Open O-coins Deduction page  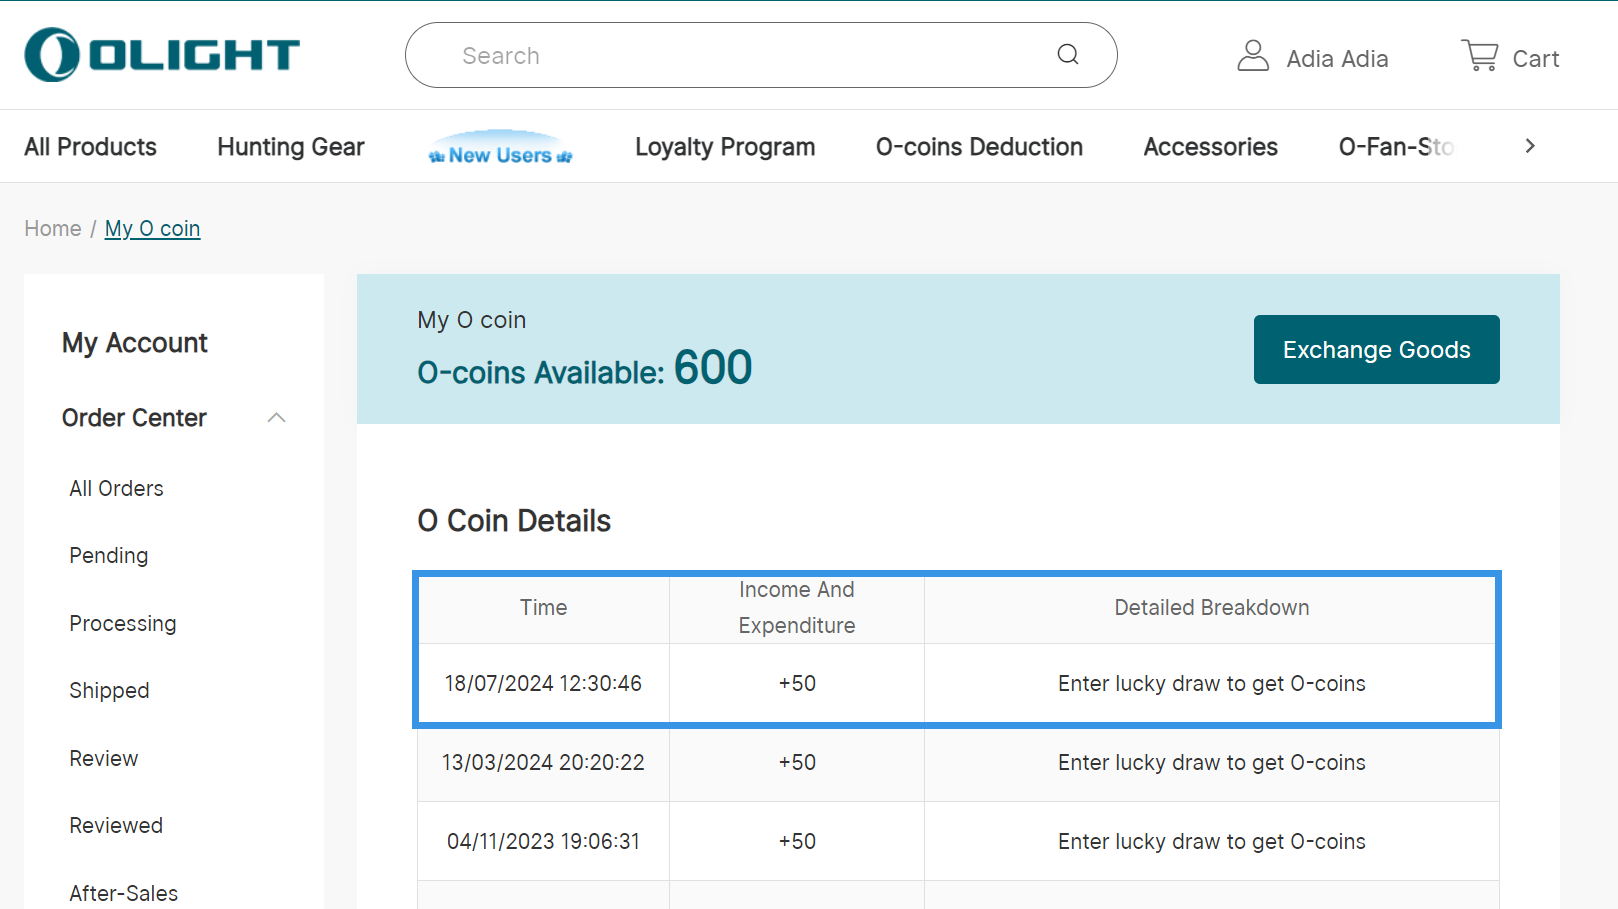pos(979,147)
